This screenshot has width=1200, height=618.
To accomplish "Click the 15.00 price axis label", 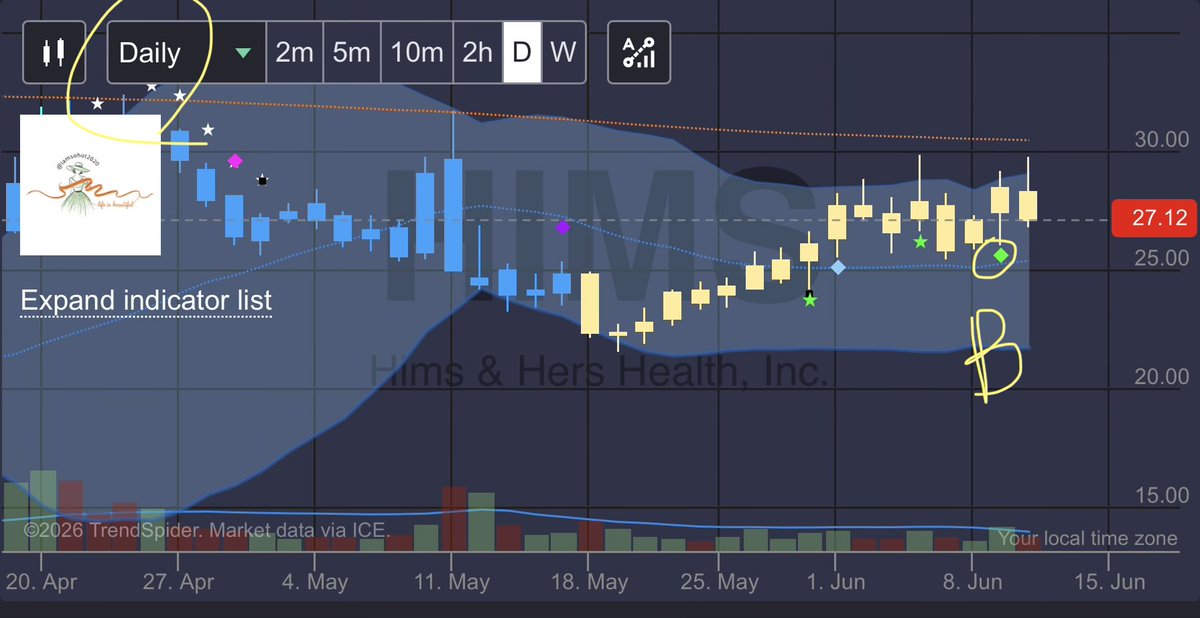I will click(x=1161, y=496).
